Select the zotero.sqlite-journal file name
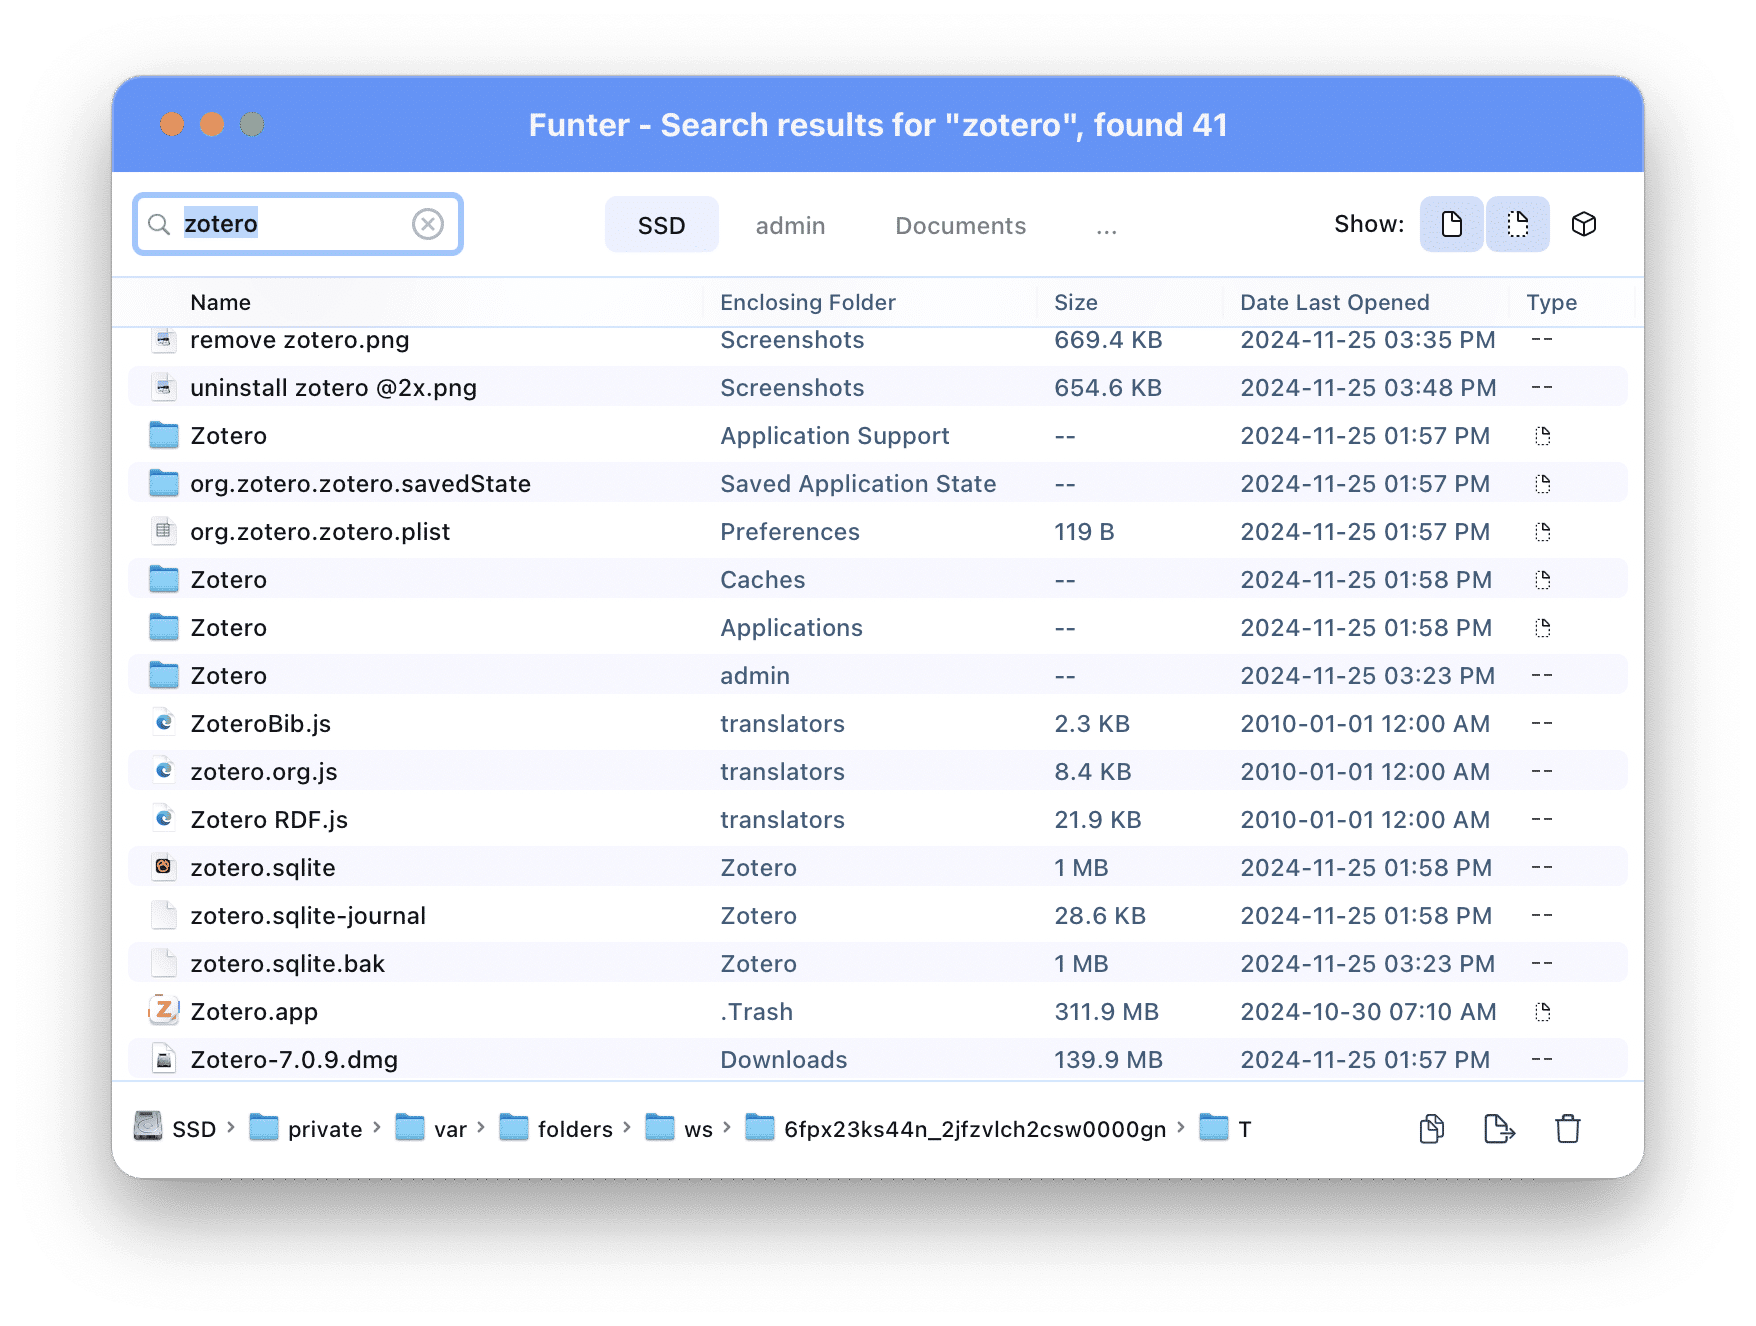The image size is (1756, 1326). tap(308, 916)
